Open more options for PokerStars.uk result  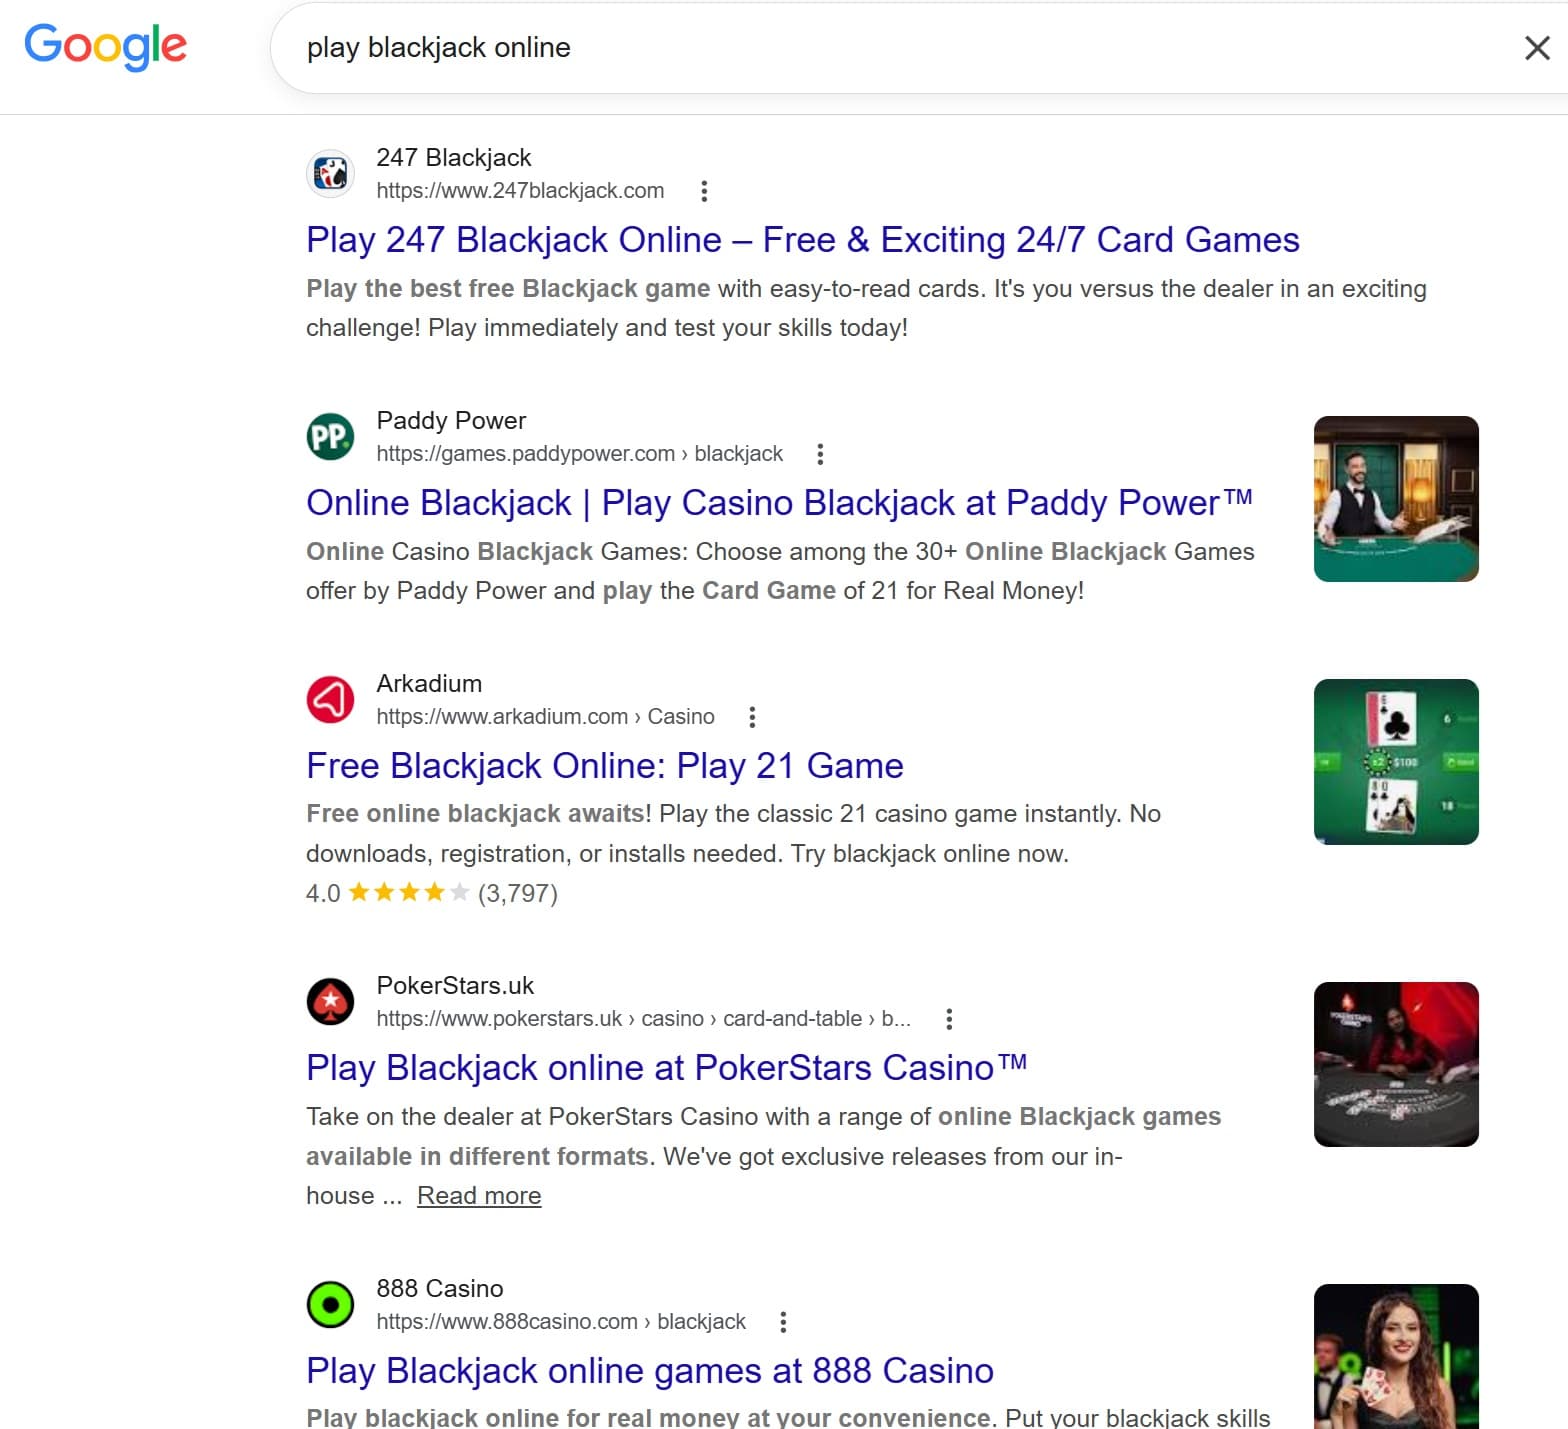click(949, 1019)
